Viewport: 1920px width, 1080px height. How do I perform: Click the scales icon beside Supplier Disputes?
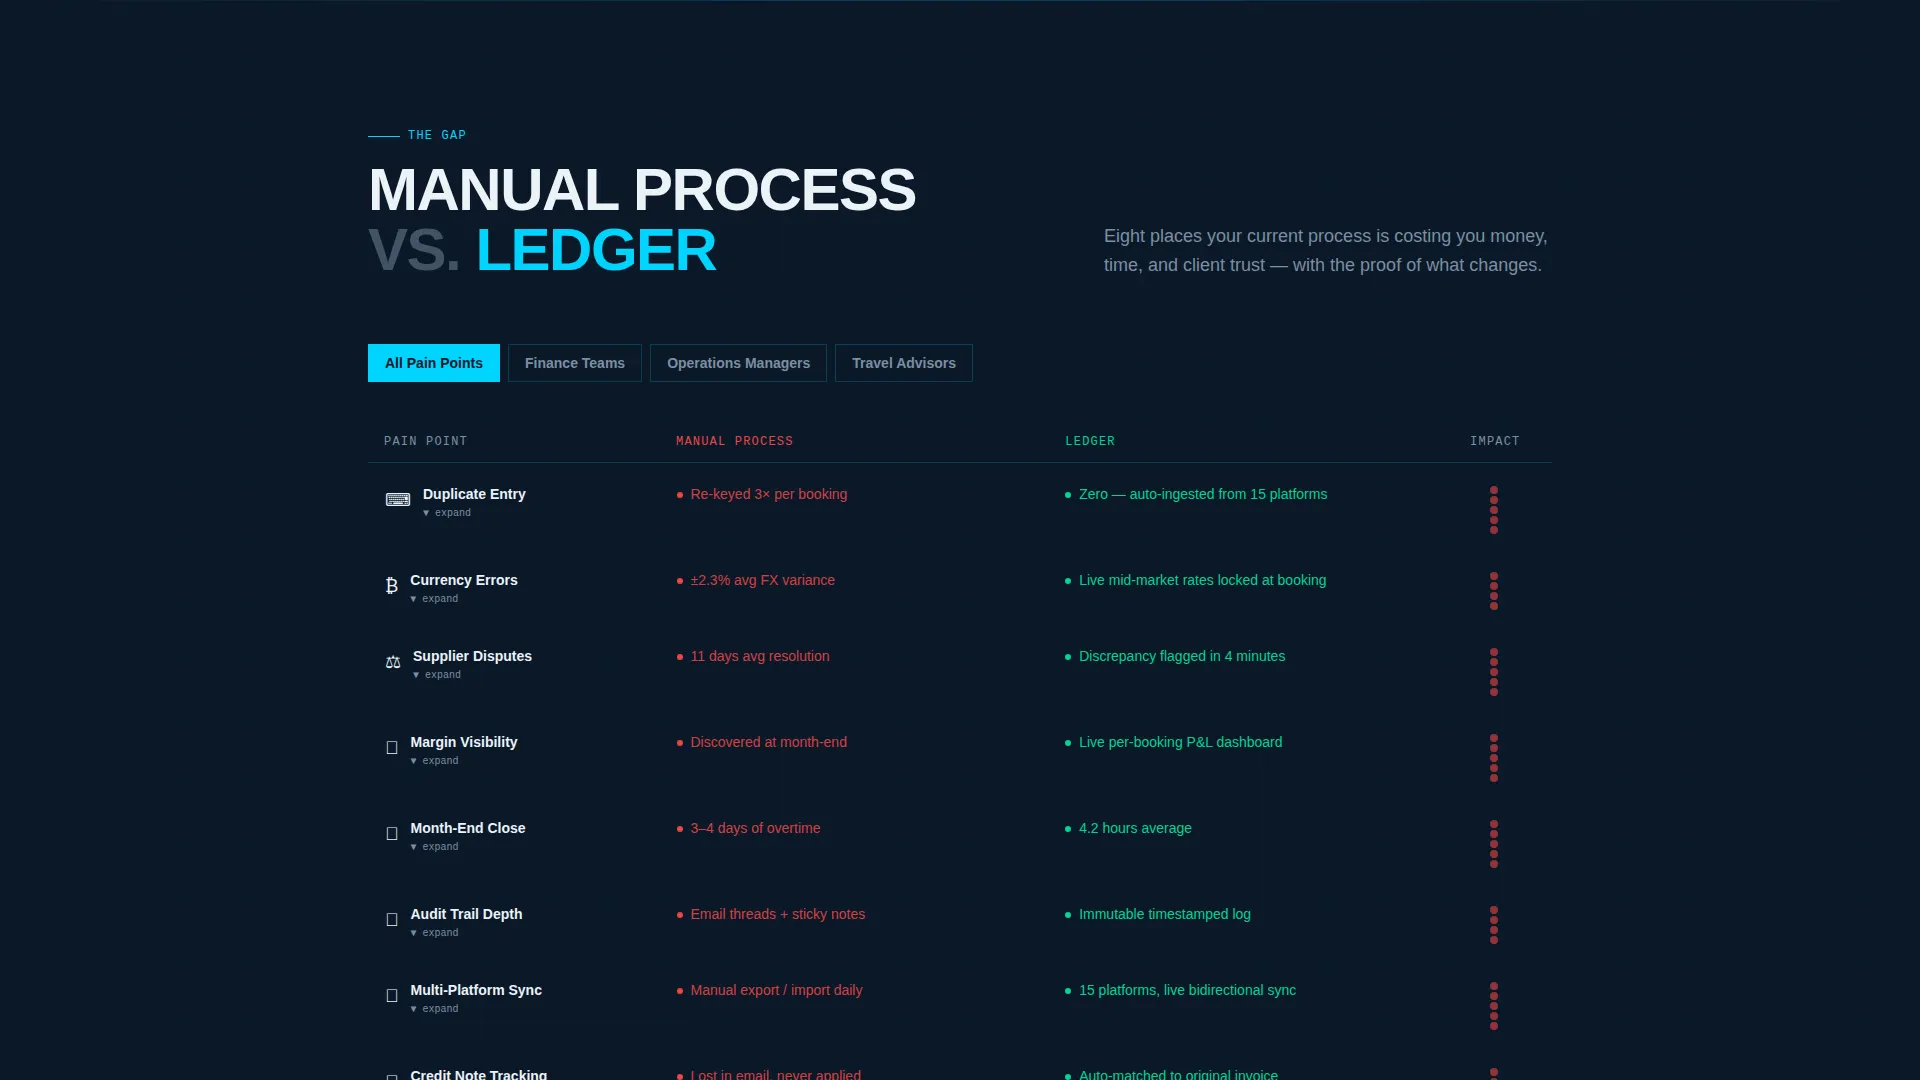[x=393, y=662]
